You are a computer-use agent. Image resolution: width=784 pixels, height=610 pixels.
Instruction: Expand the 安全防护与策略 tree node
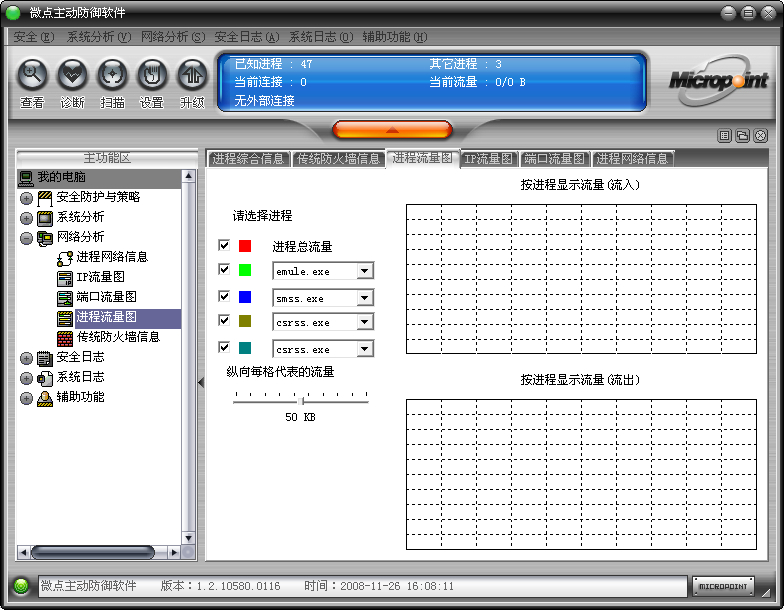(x=26, y=198)
